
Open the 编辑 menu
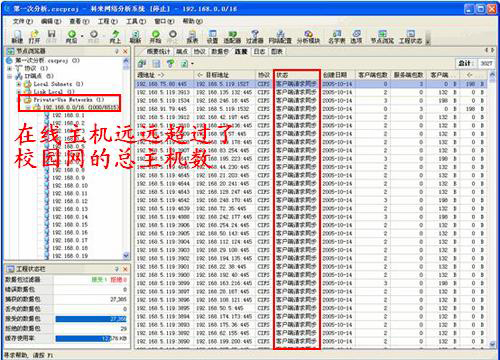click(x=51, y=21)
